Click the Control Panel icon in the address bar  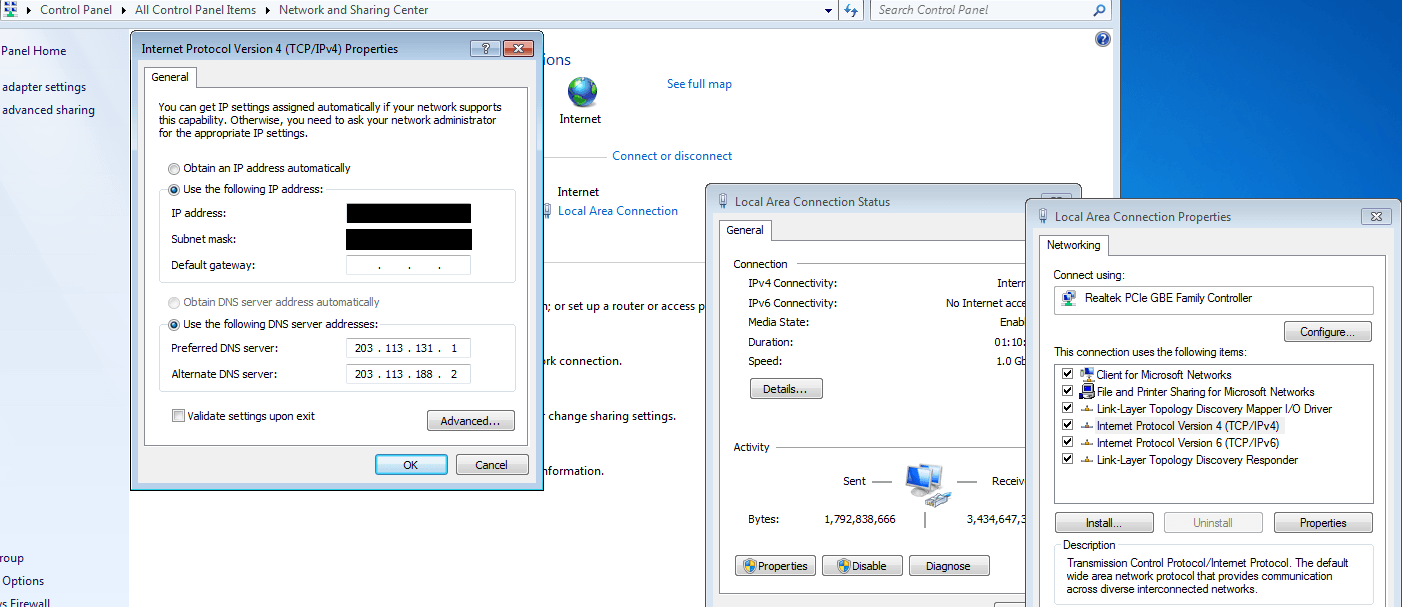(x=10, y=9)
